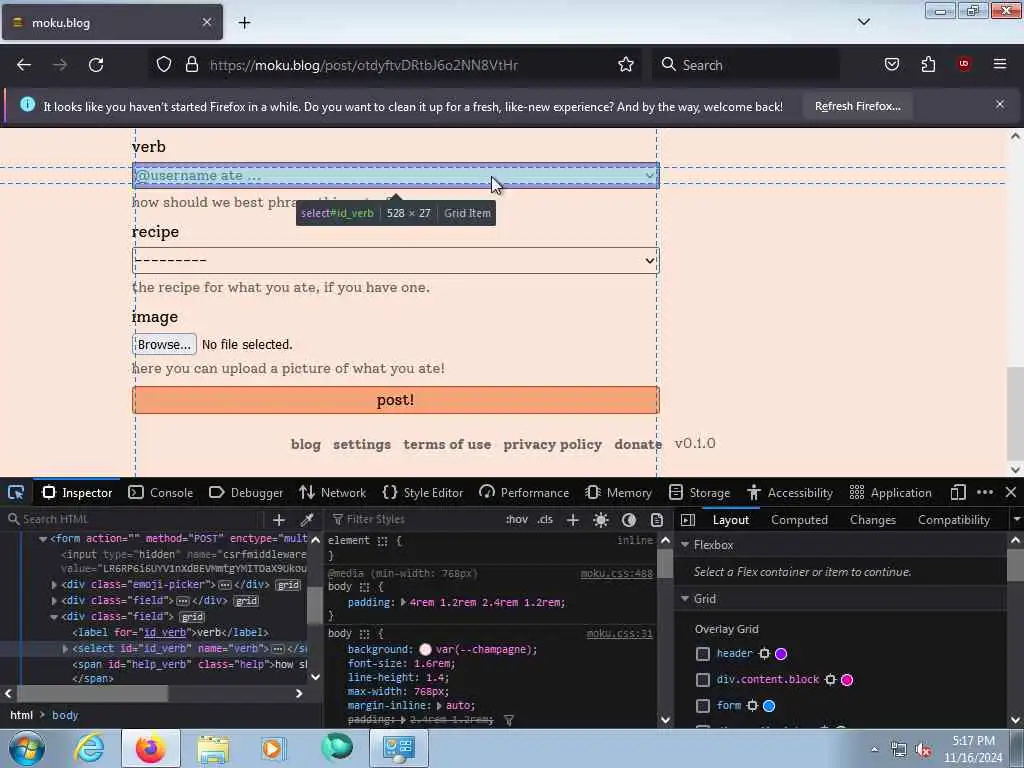This screenshot has height=768, width=1024.
Task: Add a new CSS rule
Action: click(x=573, y=520)
